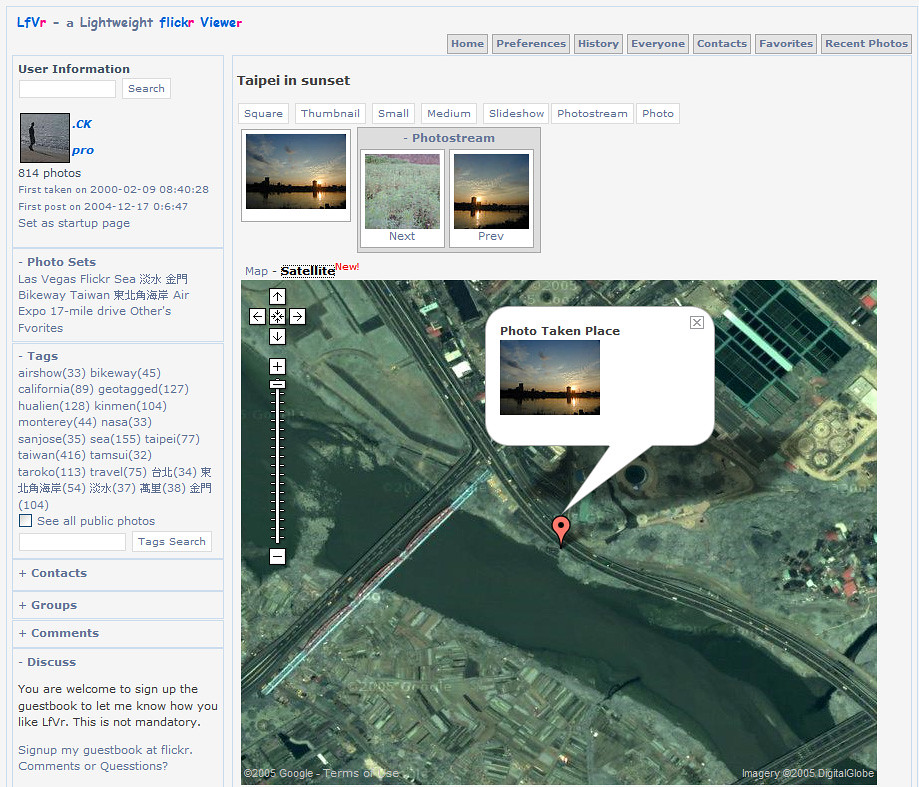Open the Recent Photos tab
The height and width of the screenshot is (787, 919).
click(866, 43)
